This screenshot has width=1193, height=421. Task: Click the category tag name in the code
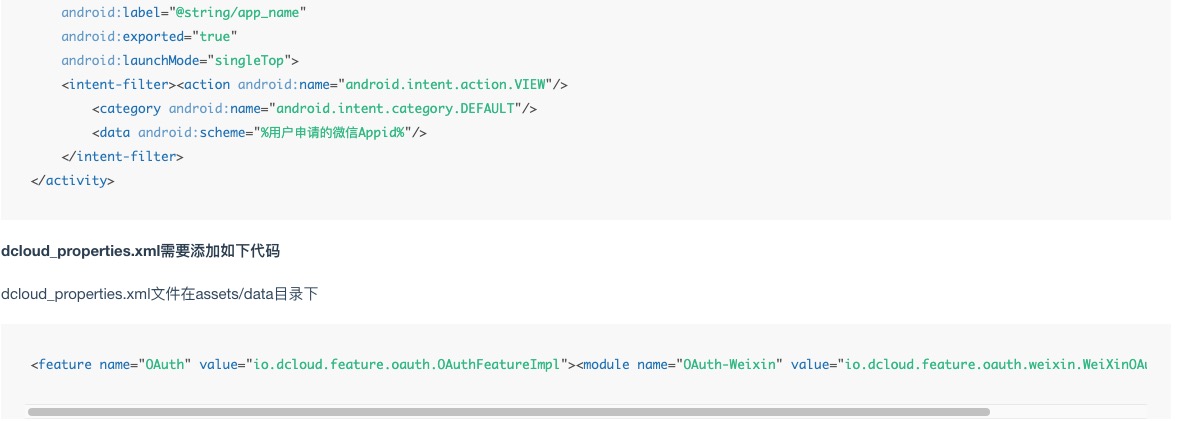(x=130, y=108)
